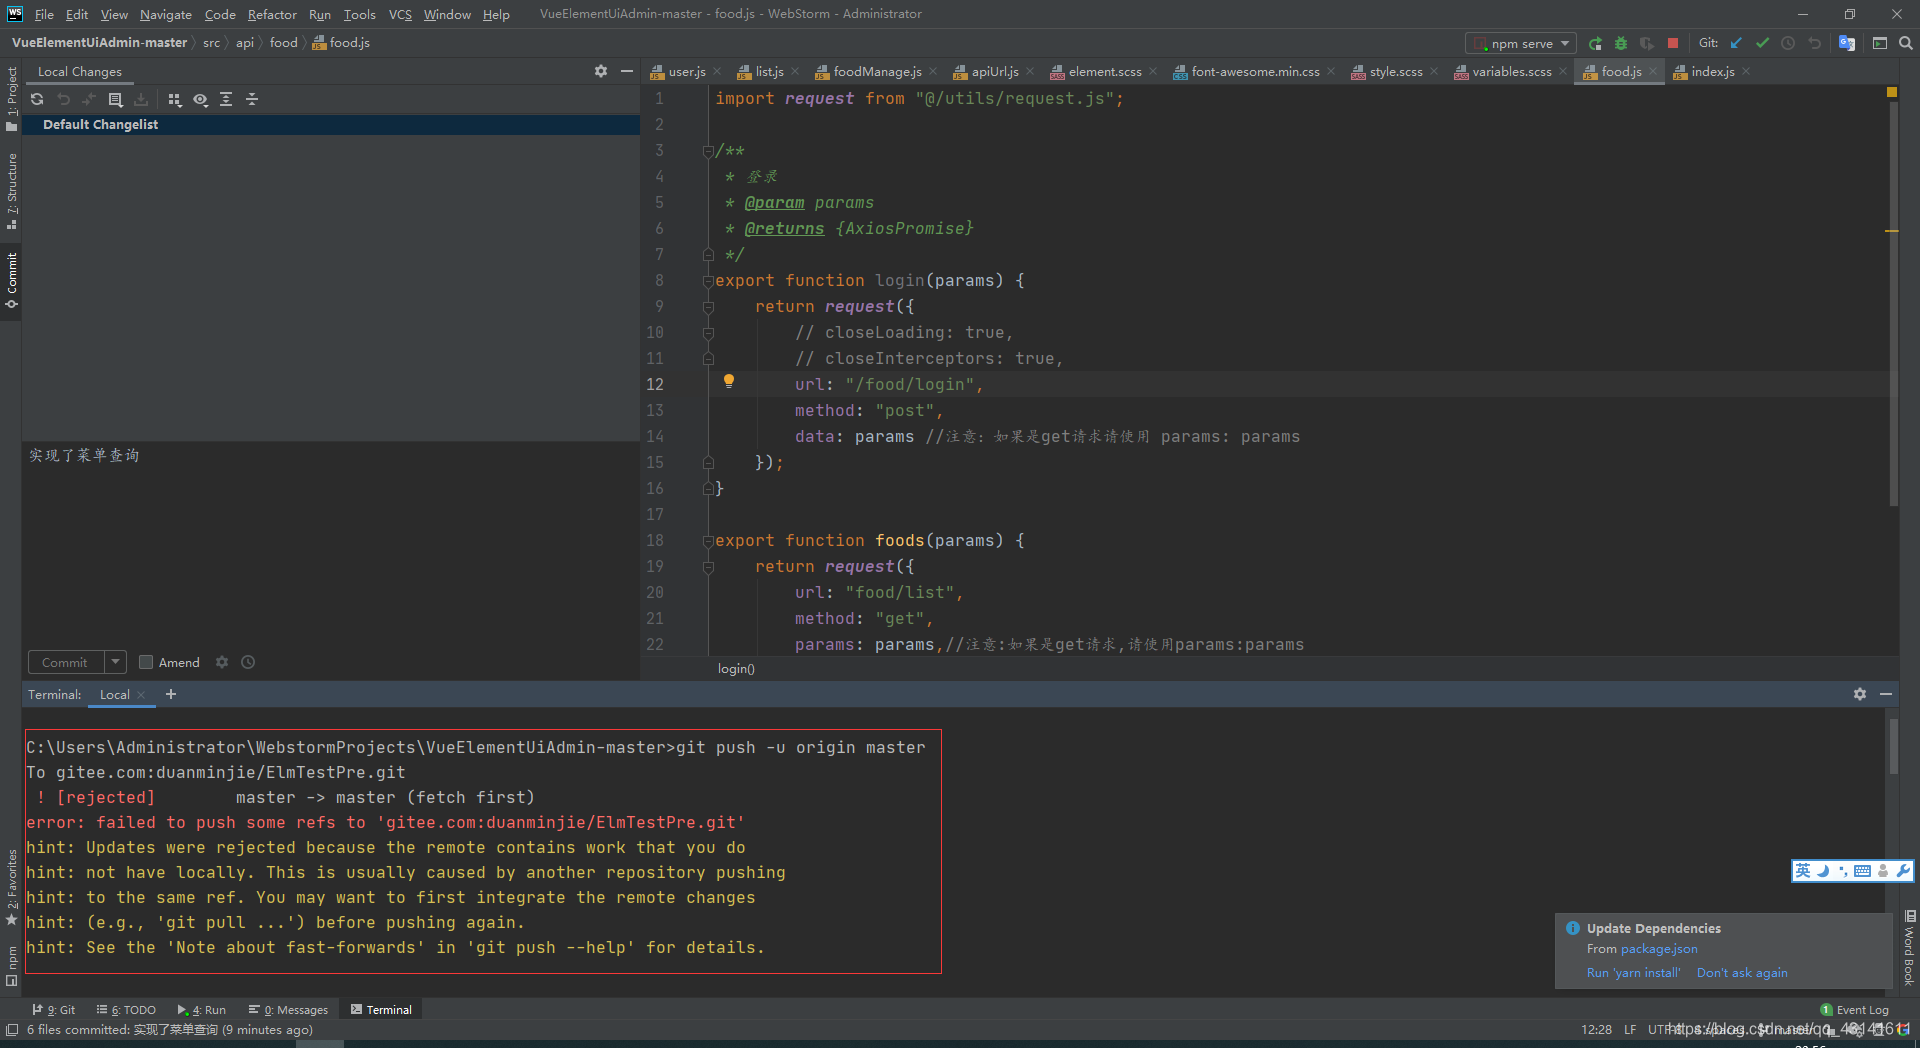Open the package.json link in notification
The image size is (1920, 1048).
[x=1659, y=949]
